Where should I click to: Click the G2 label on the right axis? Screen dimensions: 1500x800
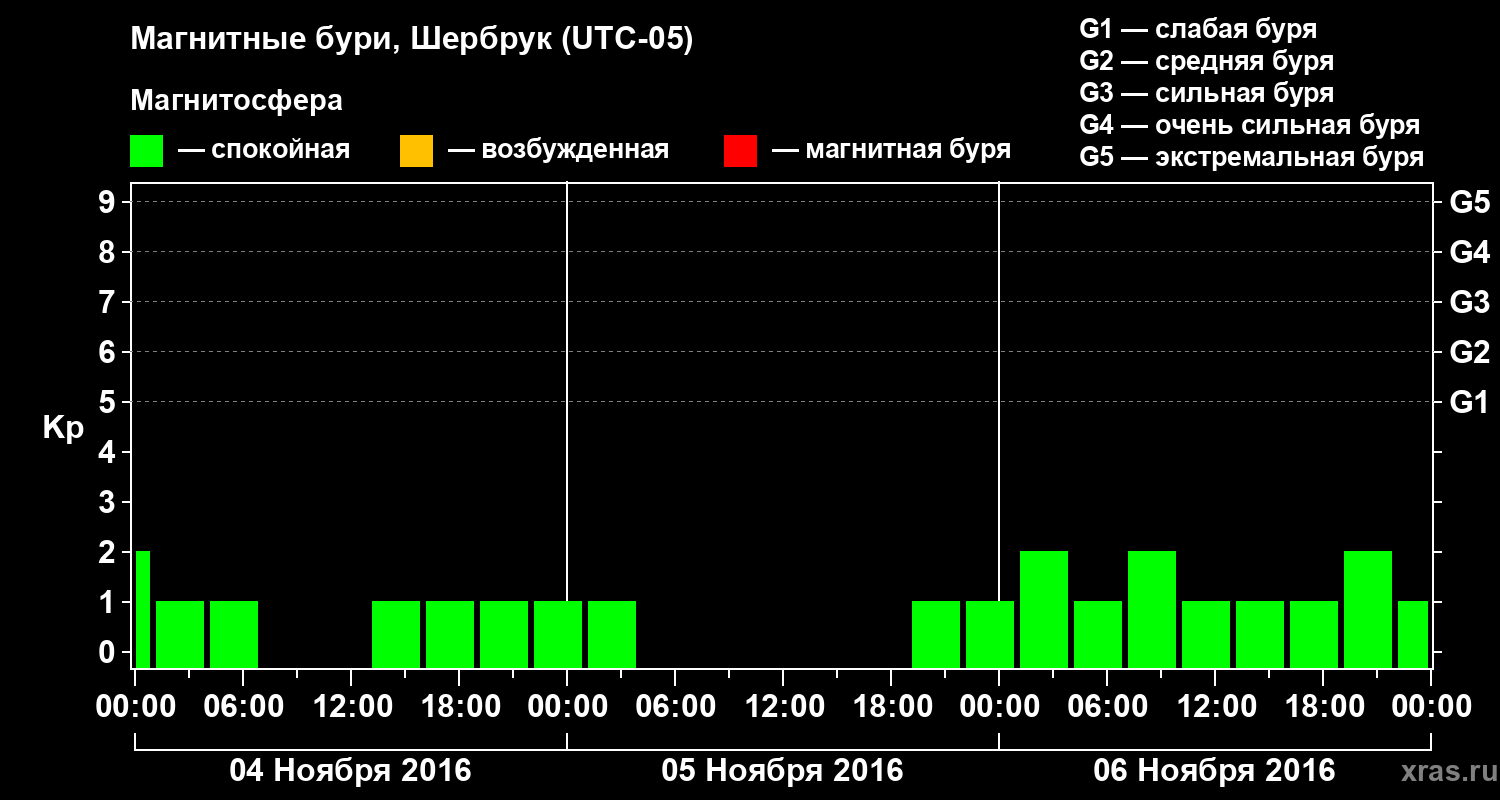1469,352
